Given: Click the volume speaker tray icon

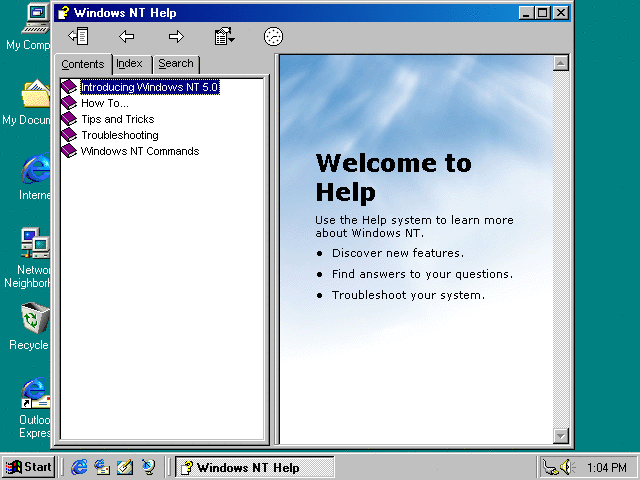Looking at the screenshot, I should [x=566, y=467].
